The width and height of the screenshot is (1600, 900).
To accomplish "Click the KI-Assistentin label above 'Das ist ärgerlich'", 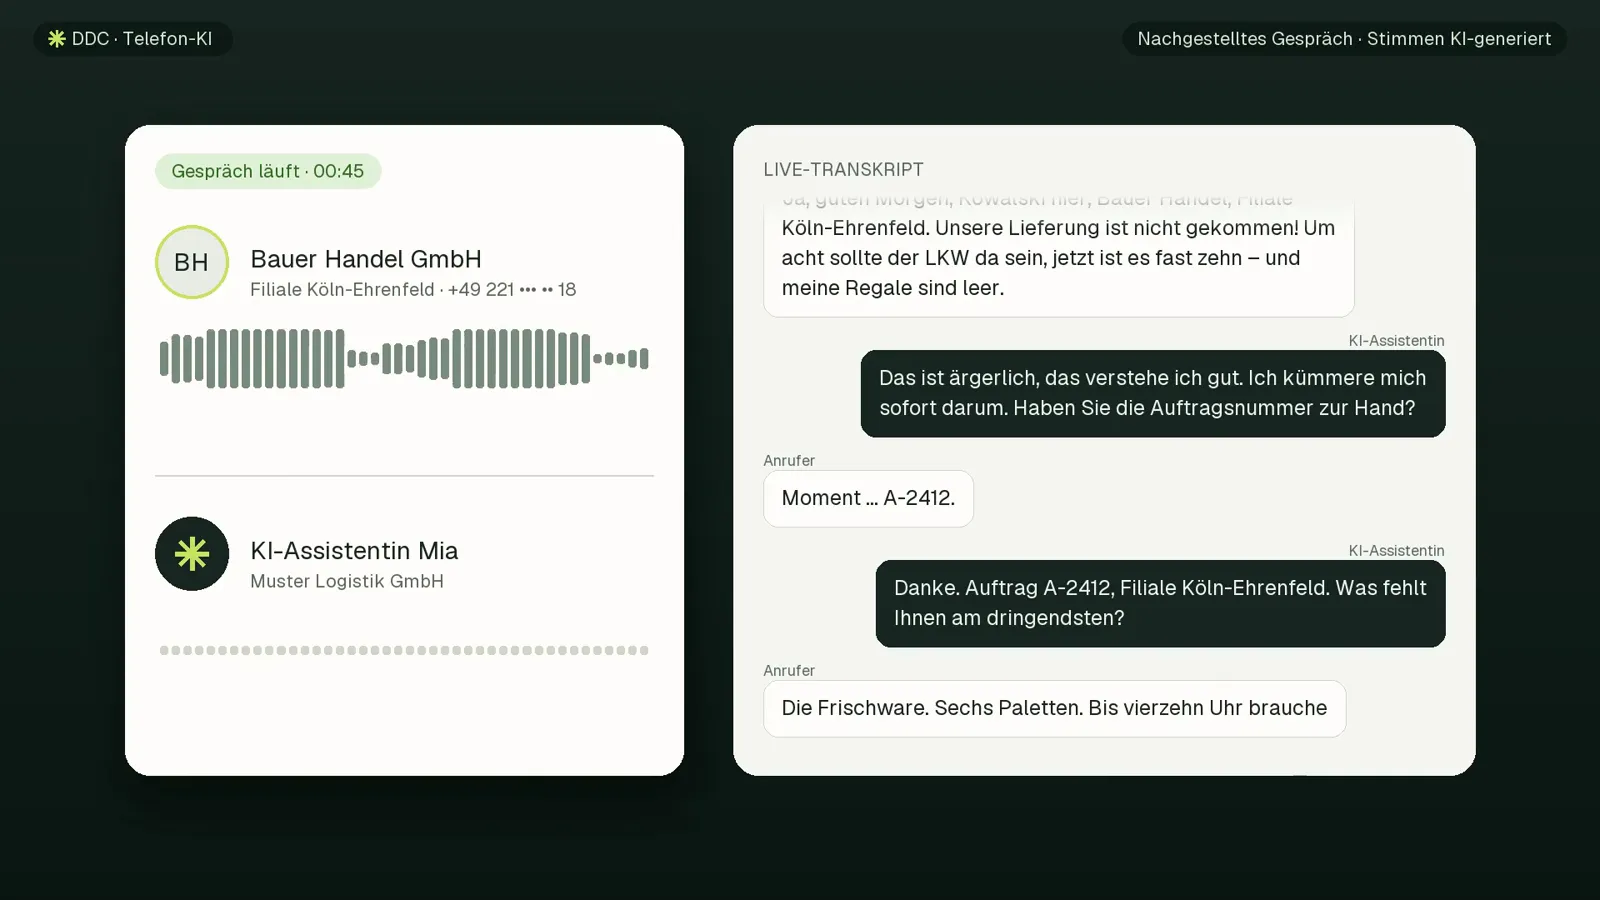I will click(1396, 341).
